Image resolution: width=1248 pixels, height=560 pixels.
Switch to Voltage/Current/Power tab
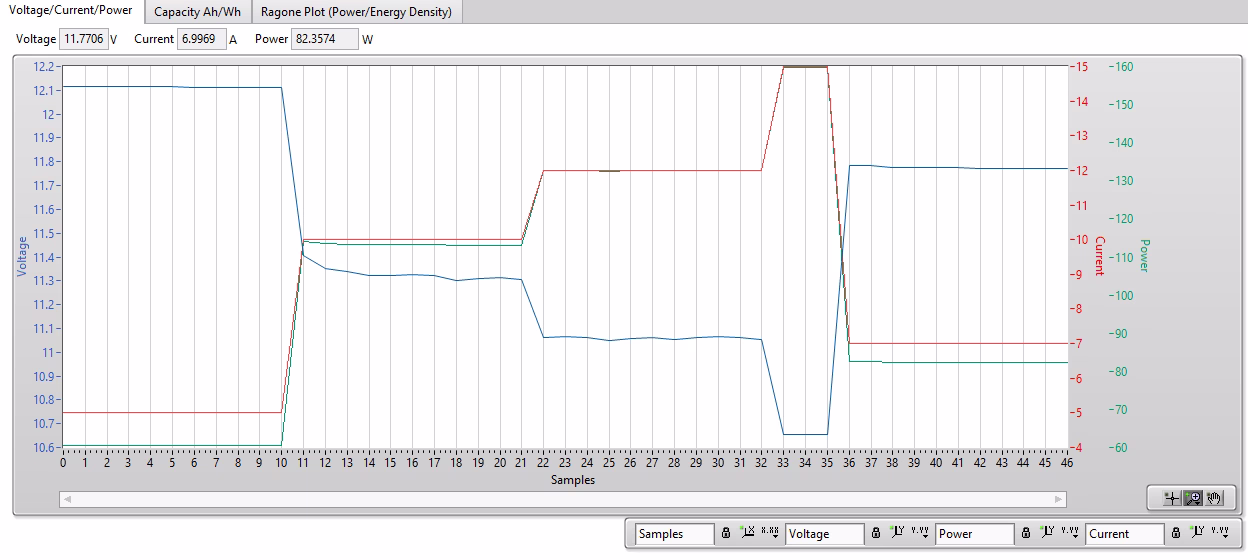coord(71,11)
